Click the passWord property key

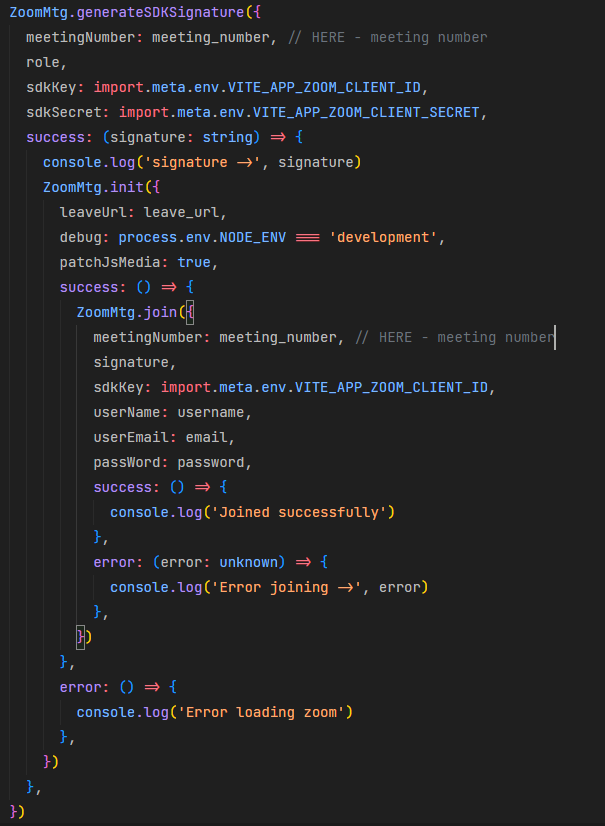(126, 463)
